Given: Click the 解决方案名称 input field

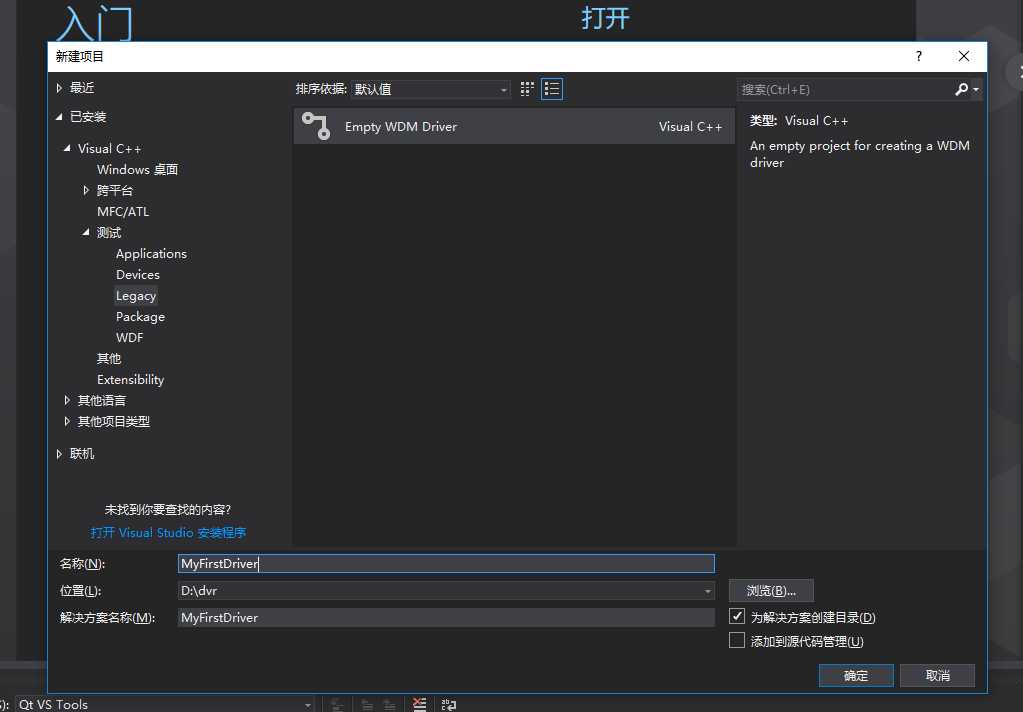Looking at the screenshot, I should click(446, 617).
